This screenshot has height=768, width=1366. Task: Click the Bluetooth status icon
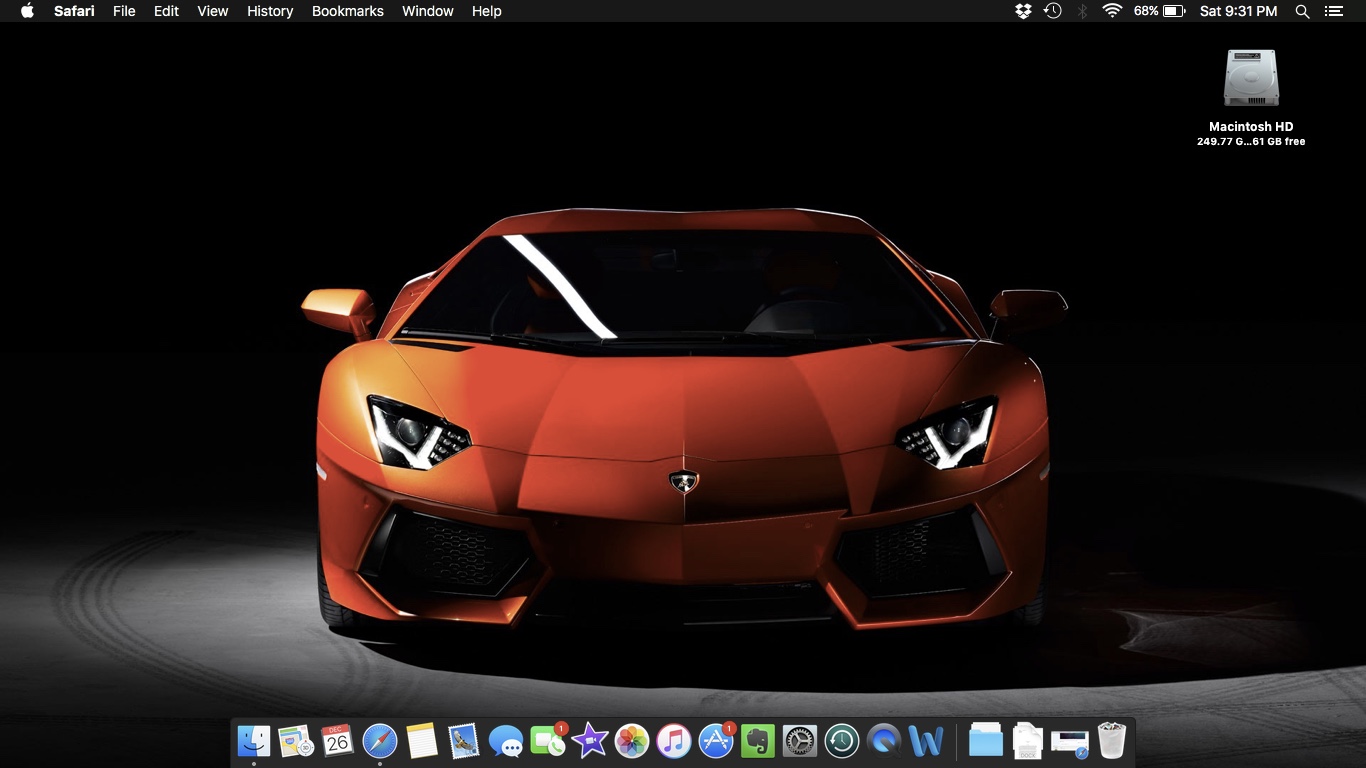tap(1082, 11)
